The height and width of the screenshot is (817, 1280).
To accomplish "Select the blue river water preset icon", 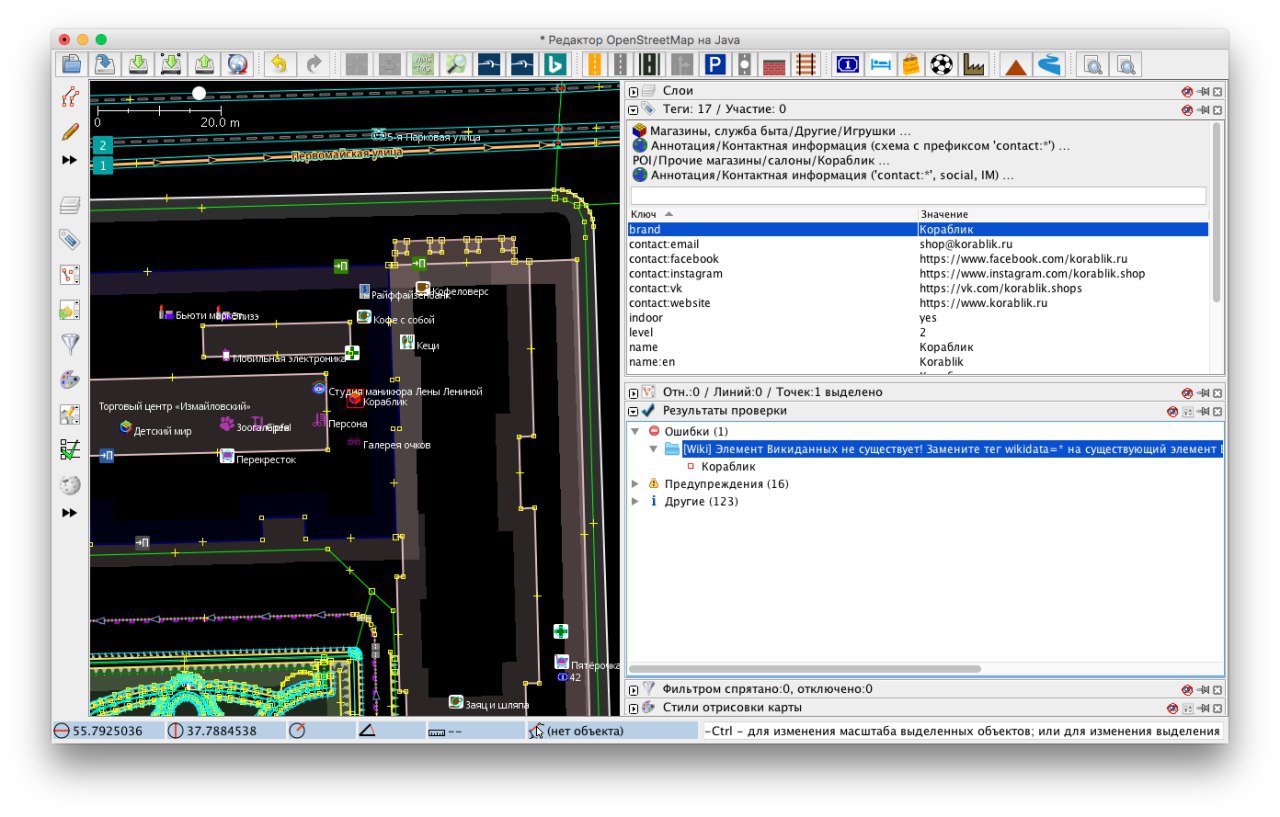I will pyautogui.click(x=1048, y=65).
